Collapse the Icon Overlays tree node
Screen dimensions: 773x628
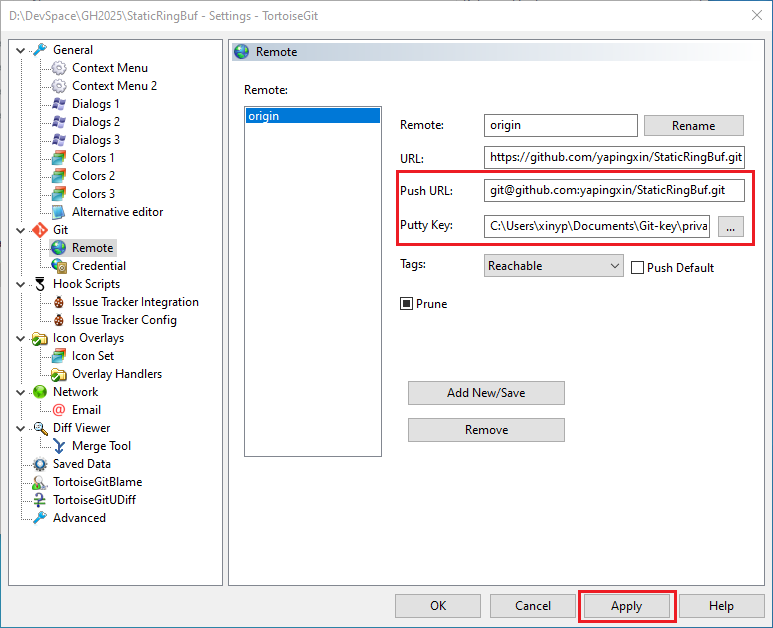[21, 338]
